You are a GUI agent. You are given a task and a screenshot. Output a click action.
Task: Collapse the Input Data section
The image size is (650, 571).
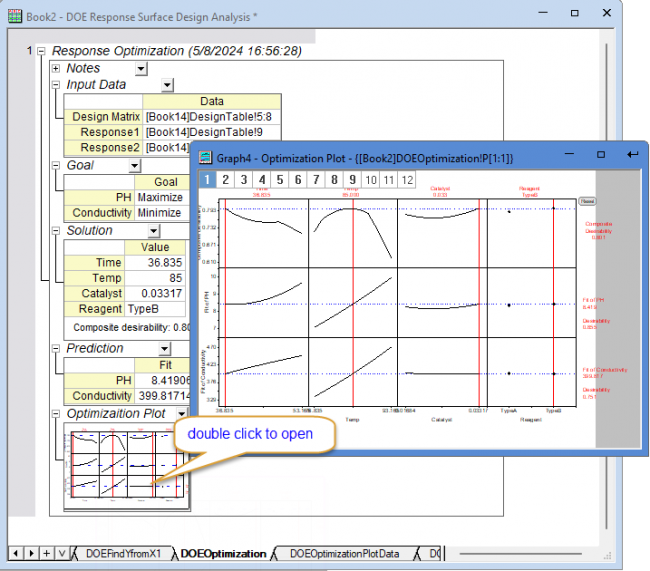pos(56,85)
